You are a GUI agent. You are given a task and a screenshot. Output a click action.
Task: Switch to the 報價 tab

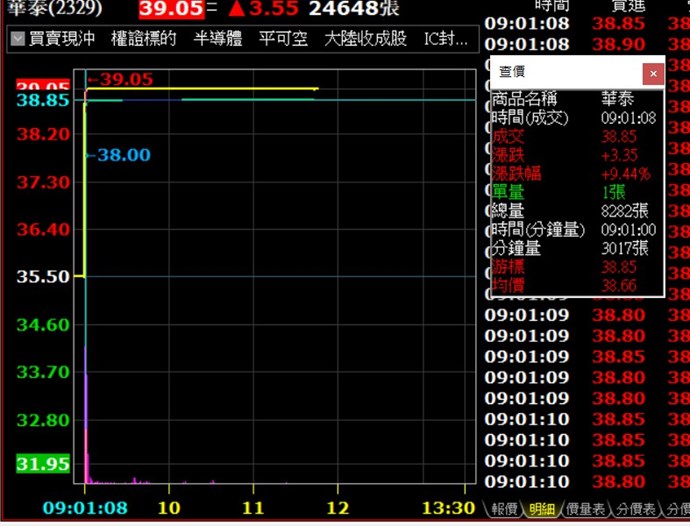(504, 510)
